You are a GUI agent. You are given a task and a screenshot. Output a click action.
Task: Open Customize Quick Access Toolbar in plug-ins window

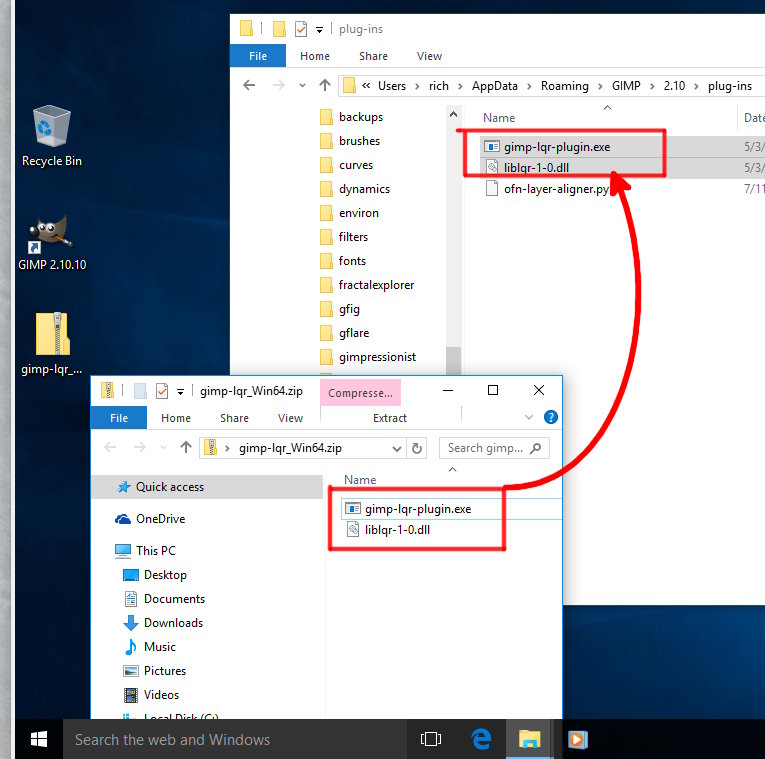point(319,30)
